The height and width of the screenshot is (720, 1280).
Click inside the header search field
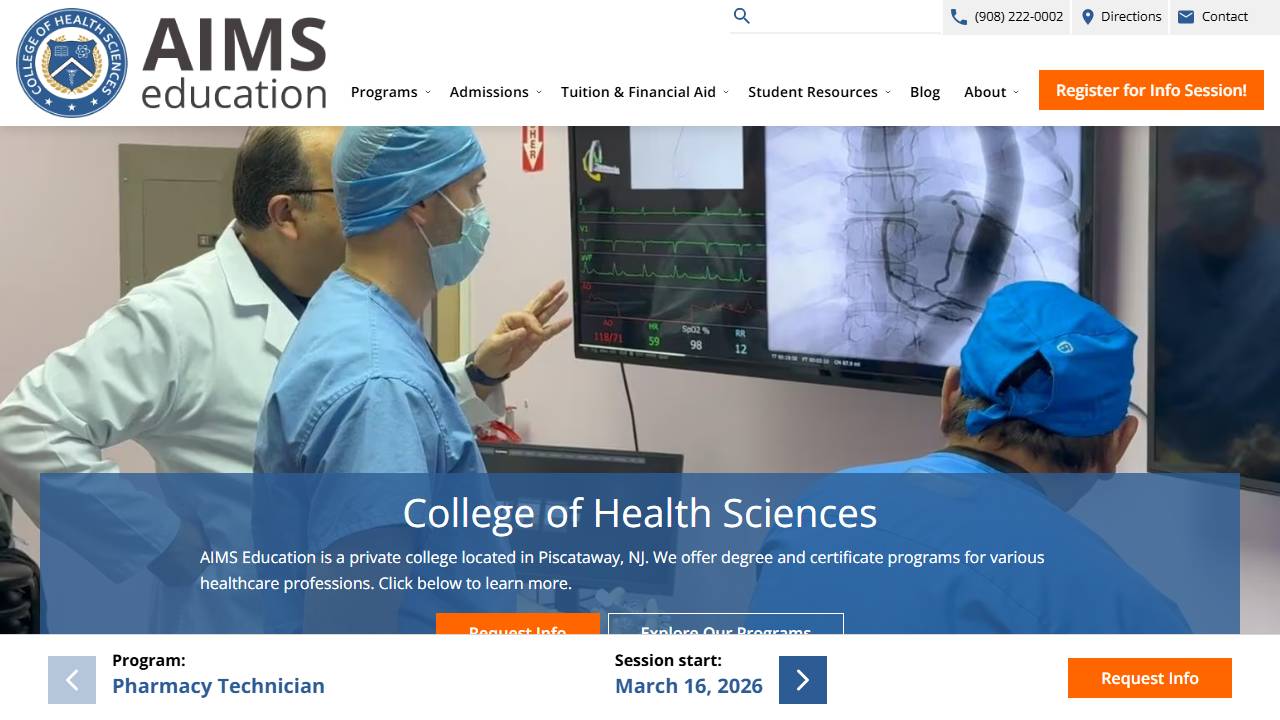click(845, 16)
